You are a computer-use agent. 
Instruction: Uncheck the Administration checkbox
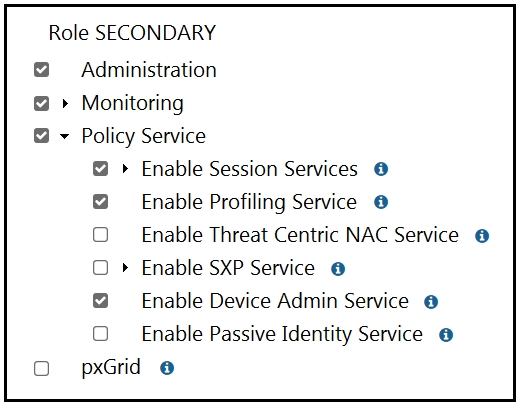click(42, 70)
